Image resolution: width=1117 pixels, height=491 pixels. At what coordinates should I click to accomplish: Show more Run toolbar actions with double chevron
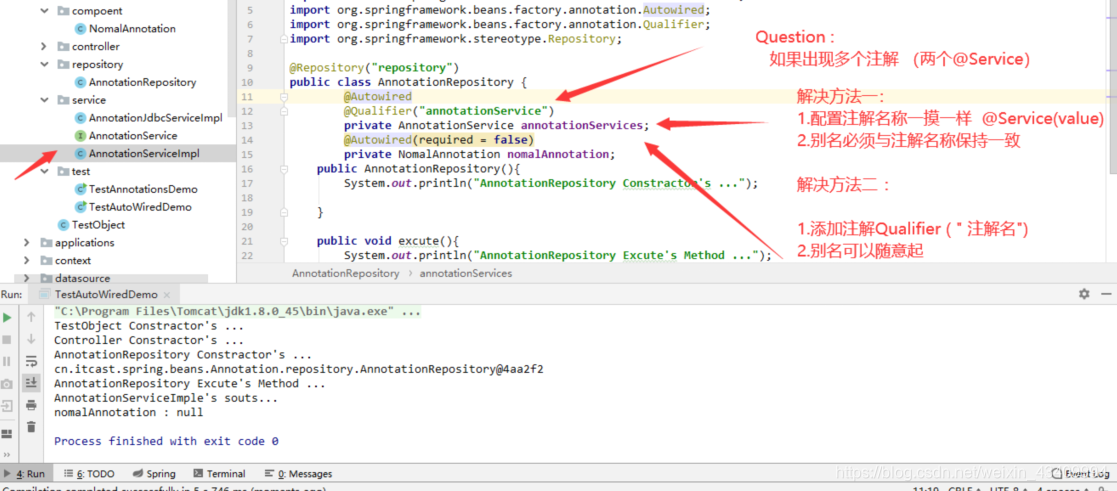7,454
